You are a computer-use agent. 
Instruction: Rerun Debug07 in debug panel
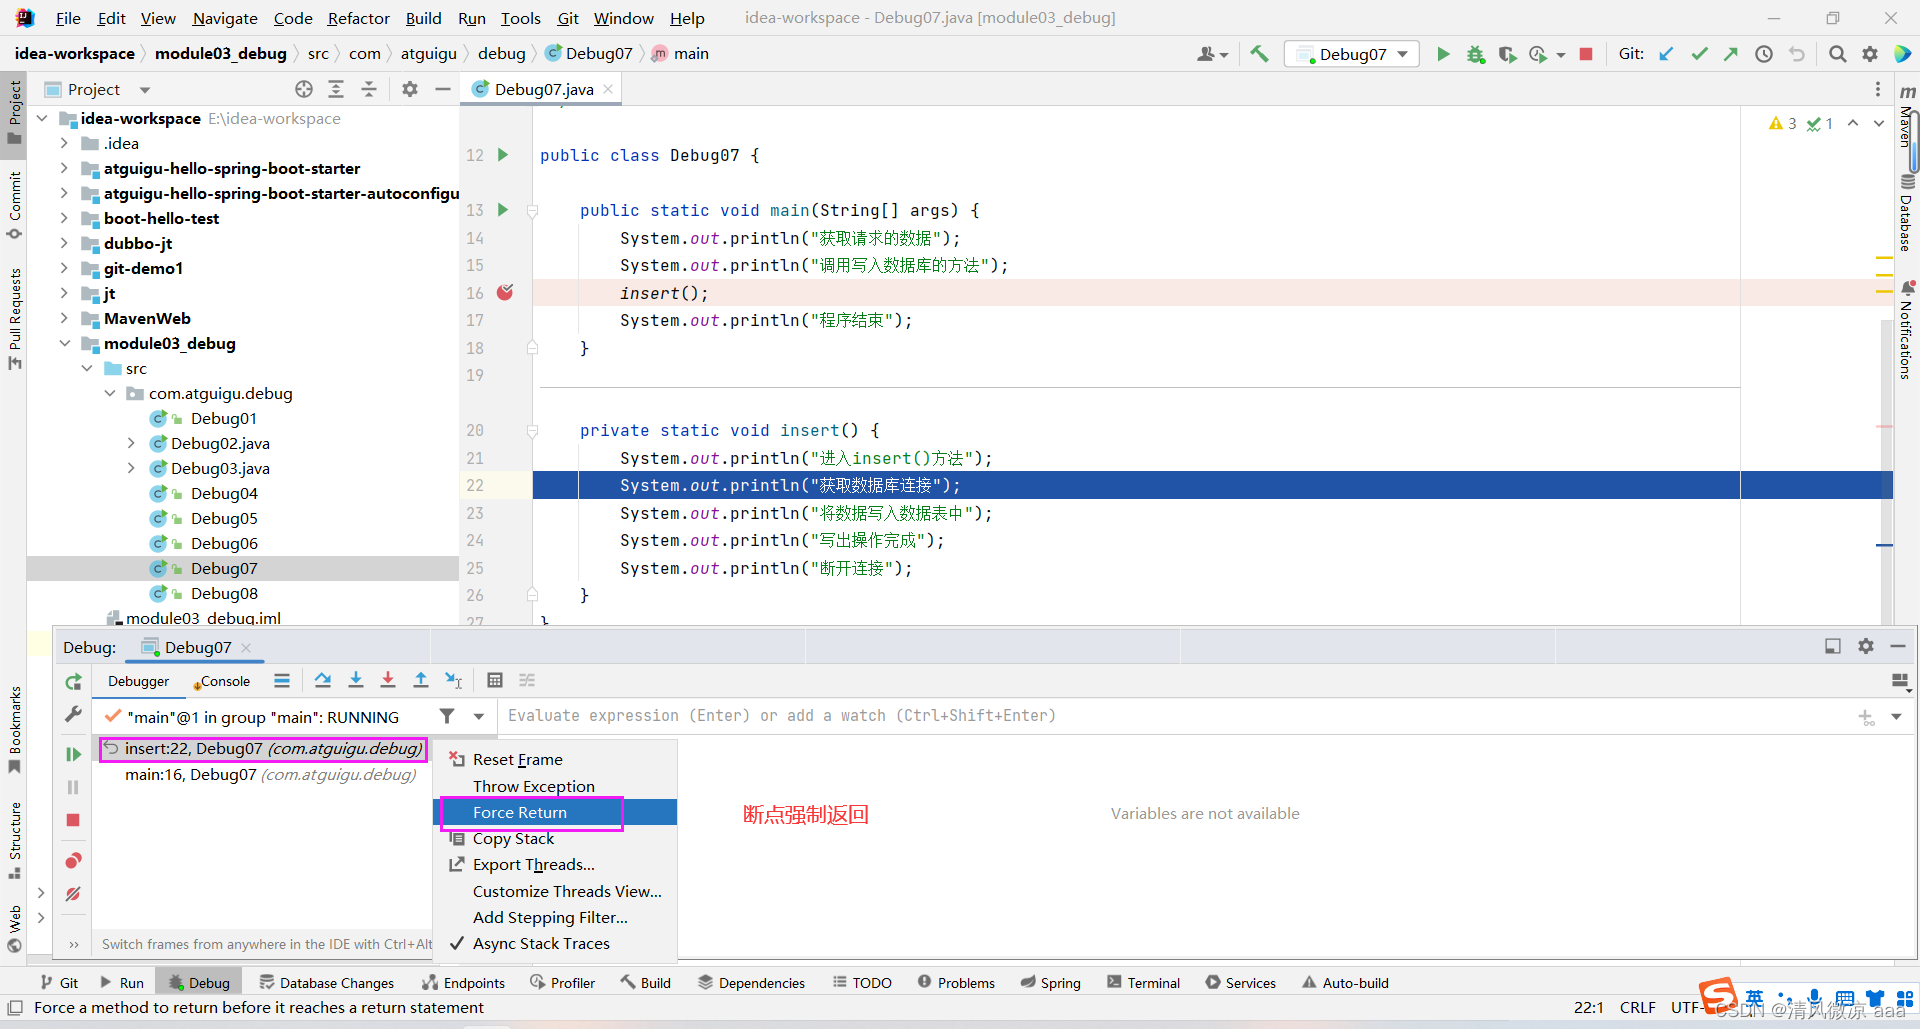(x=73, y=682)
